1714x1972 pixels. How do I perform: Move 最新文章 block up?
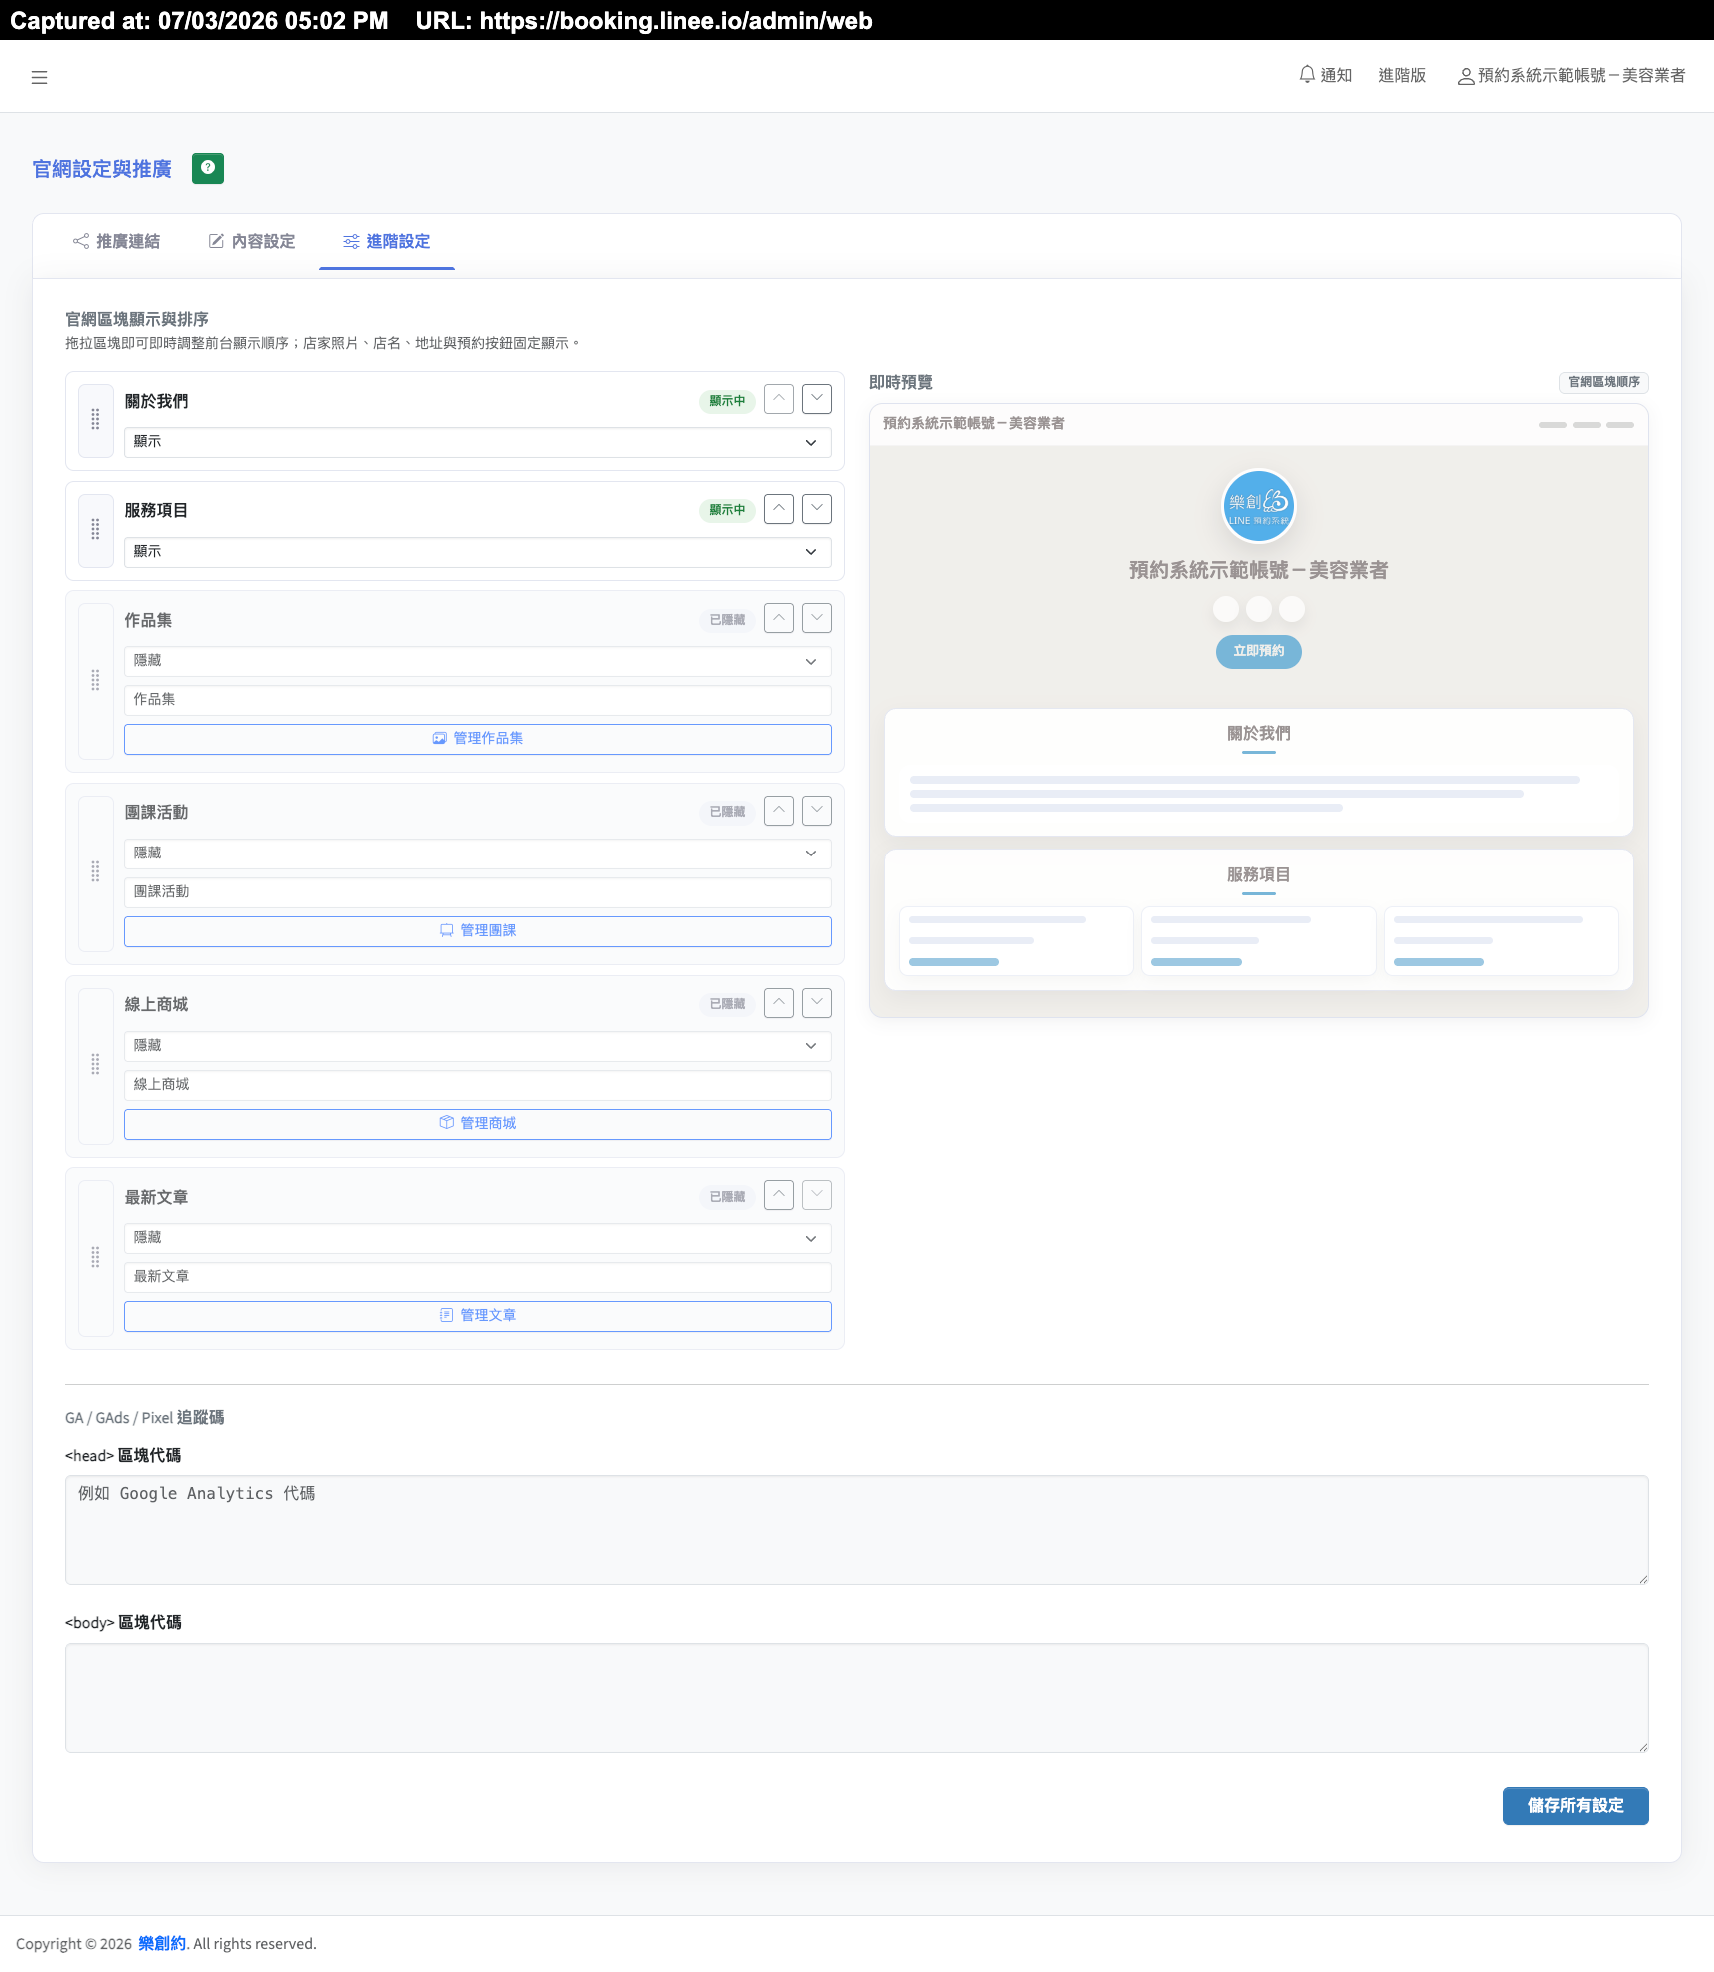[779, 1195]
